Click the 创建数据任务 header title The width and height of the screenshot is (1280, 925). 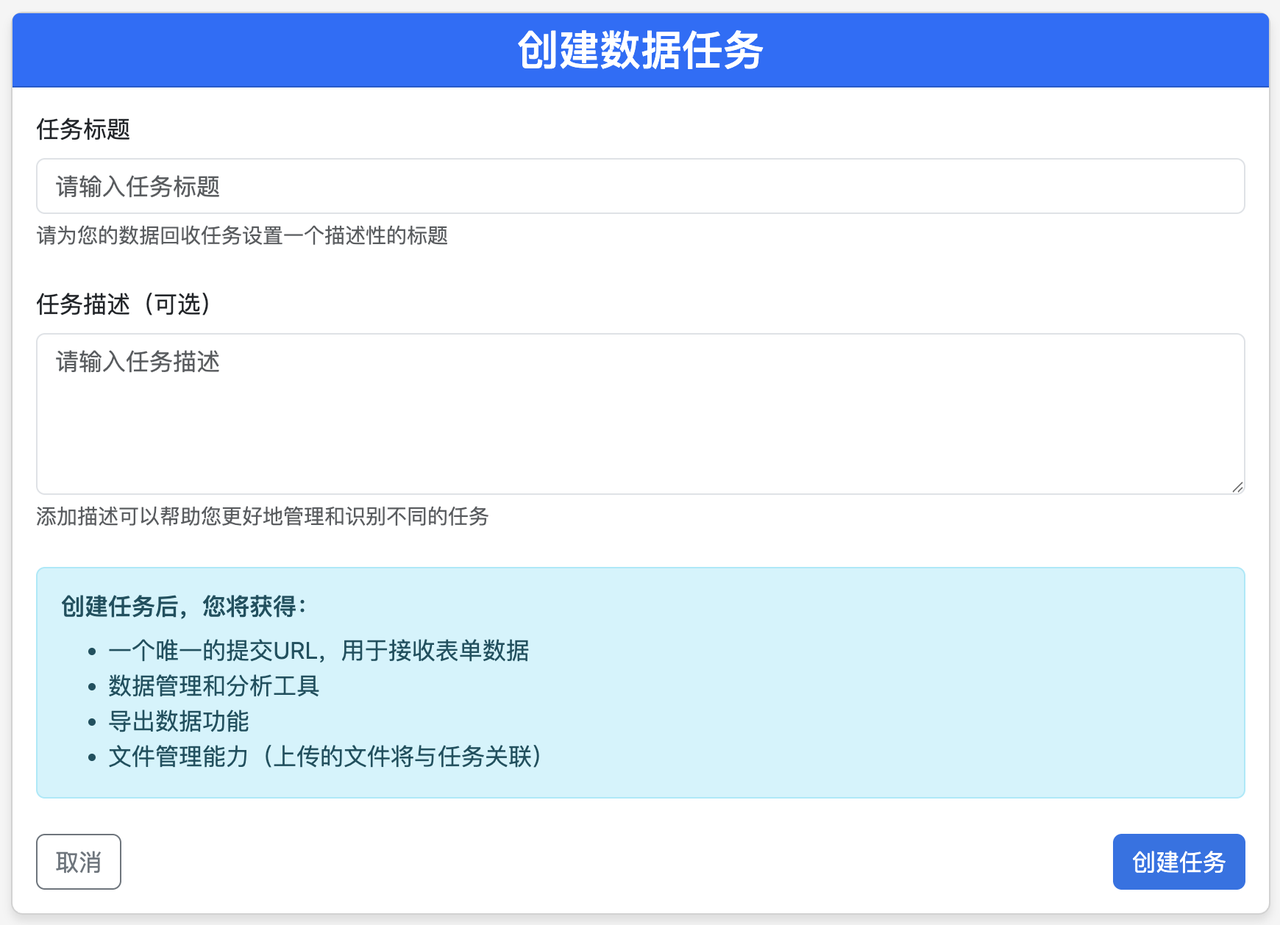pyautogui.click(x=640, y=50)
